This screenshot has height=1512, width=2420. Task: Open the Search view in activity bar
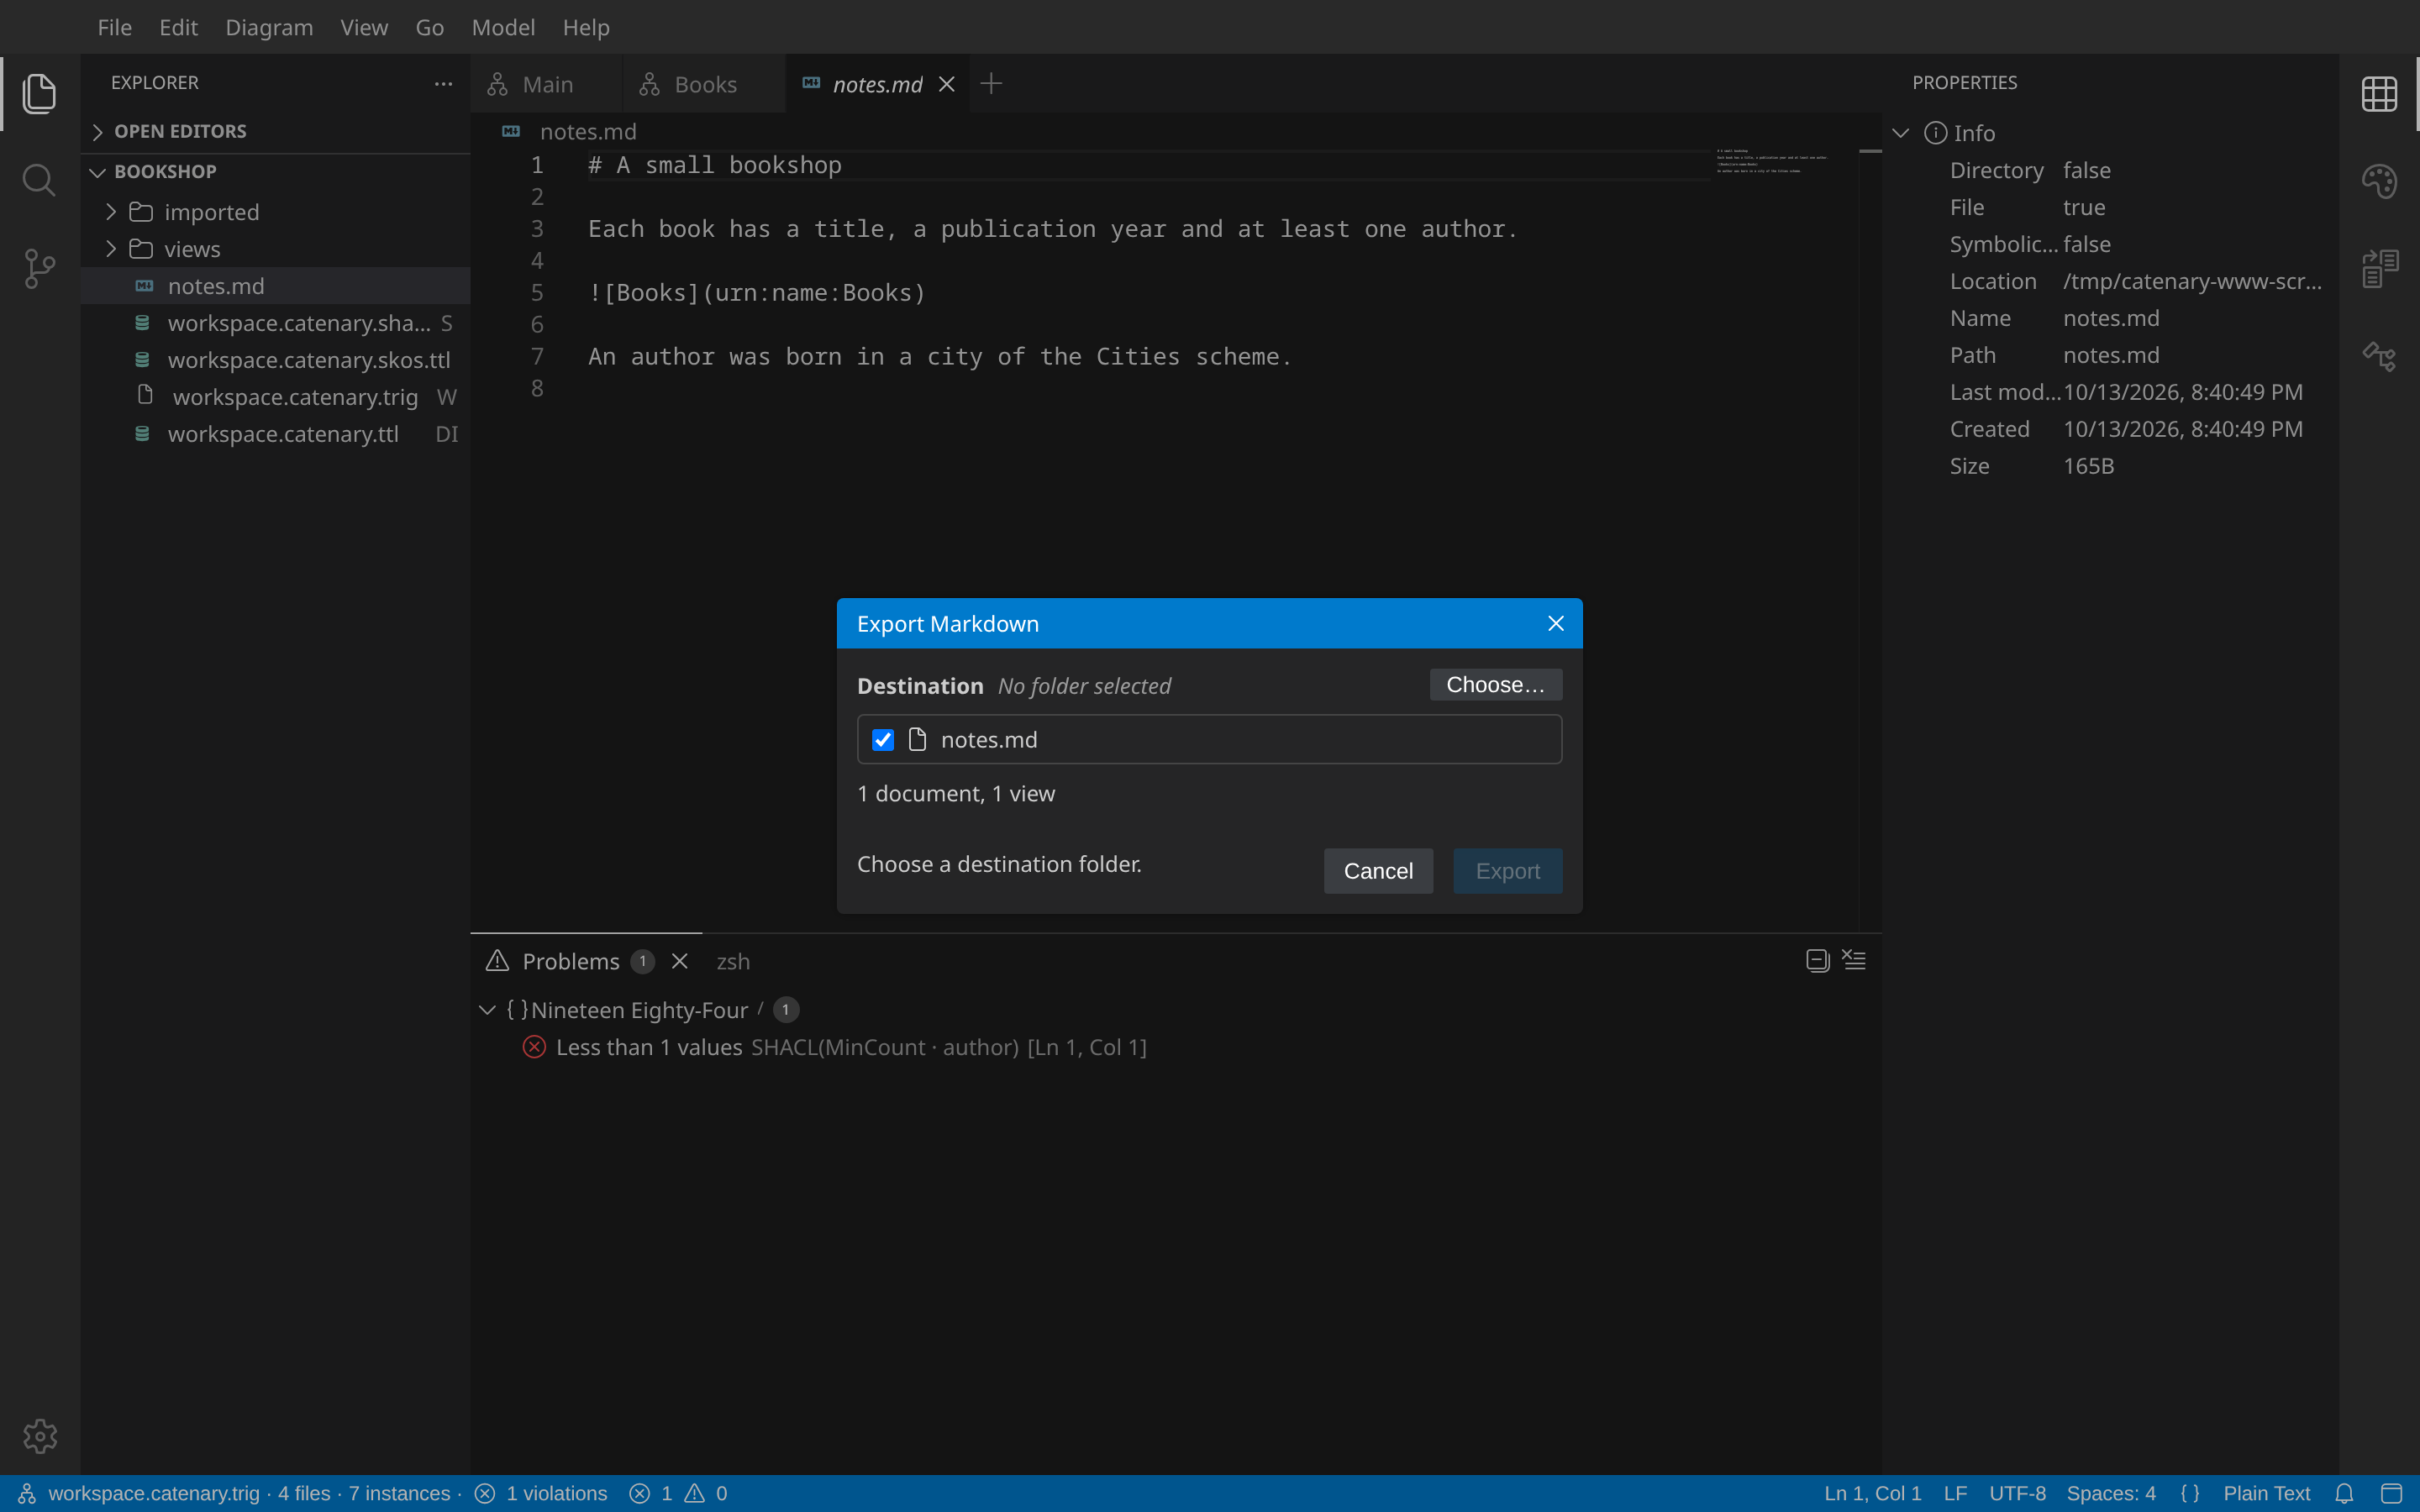click(x=39, y=181)
